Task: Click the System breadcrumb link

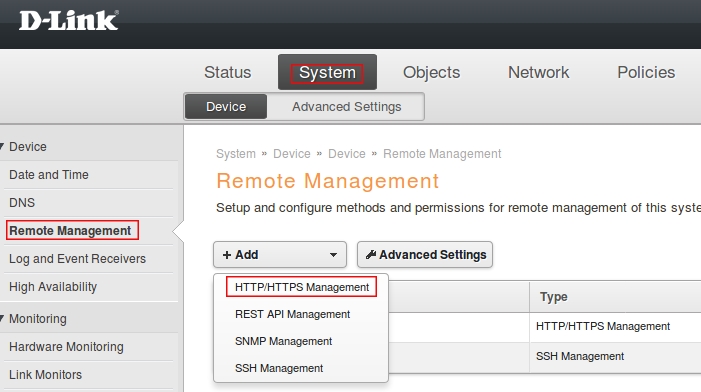Action: pyautogui.click(x=236, y=154)
